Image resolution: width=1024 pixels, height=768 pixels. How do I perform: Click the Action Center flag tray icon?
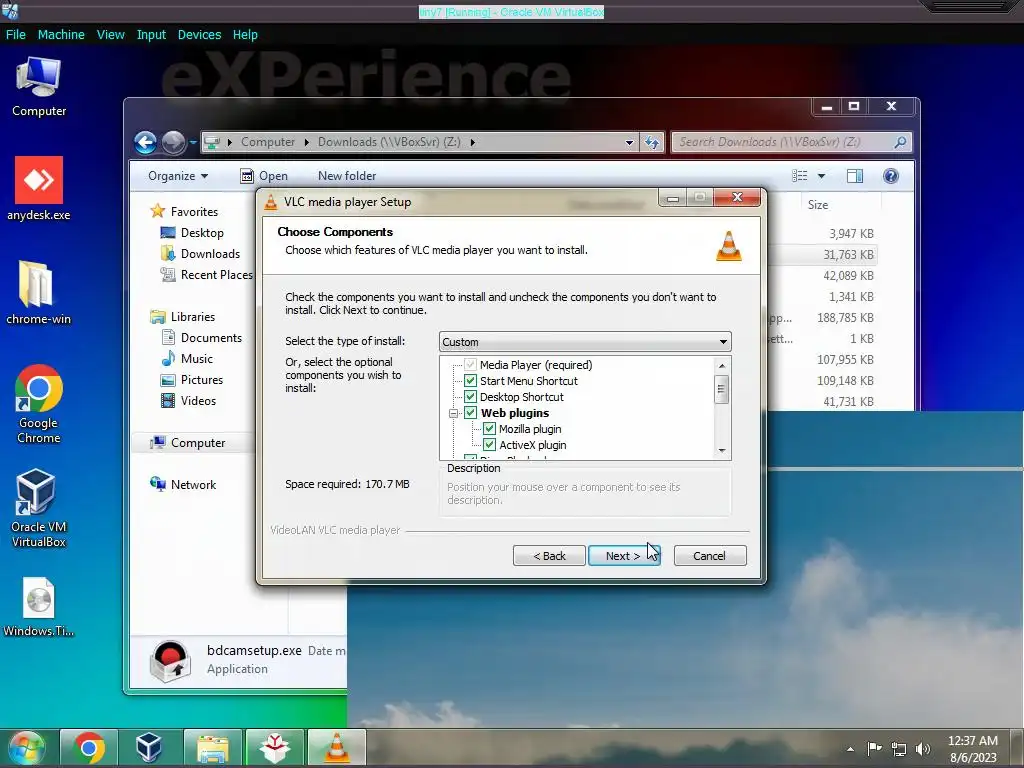pyautogui.click(x=874, y=748)
